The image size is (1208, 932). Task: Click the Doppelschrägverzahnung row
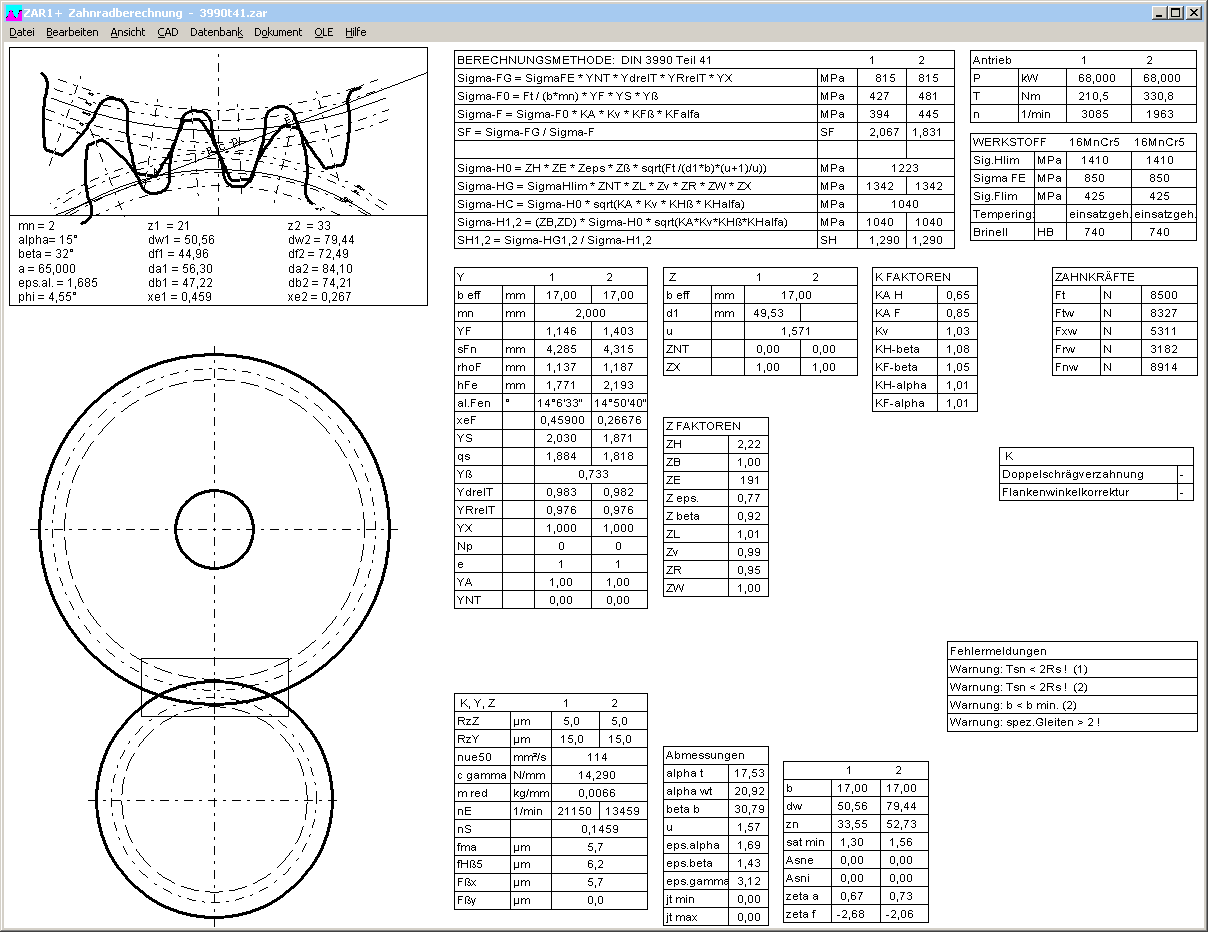click(1087, 475)
